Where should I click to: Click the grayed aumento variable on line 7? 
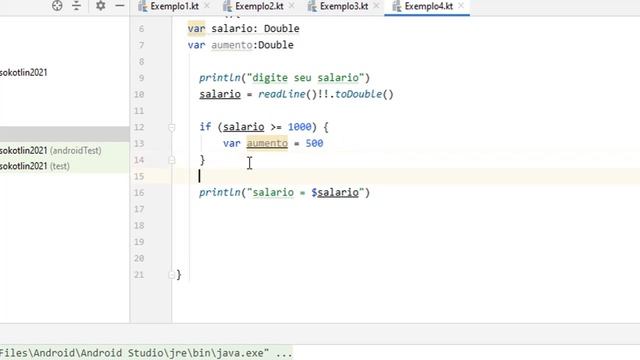point(232,45)
